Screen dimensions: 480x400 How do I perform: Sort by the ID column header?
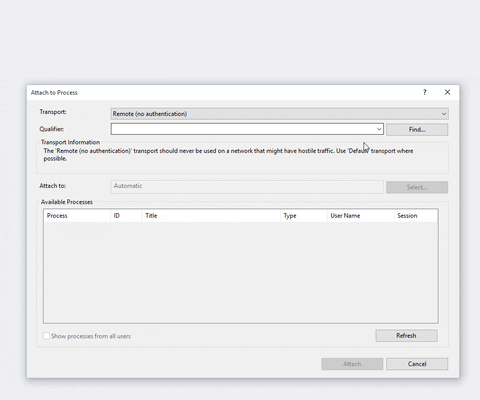pos(126,216)
